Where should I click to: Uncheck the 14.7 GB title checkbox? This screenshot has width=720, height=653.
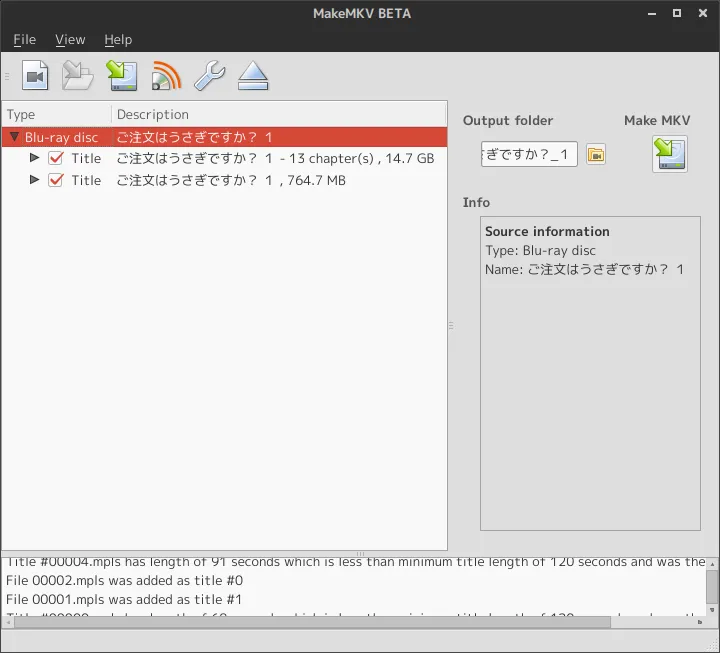[x=56, y=158]
